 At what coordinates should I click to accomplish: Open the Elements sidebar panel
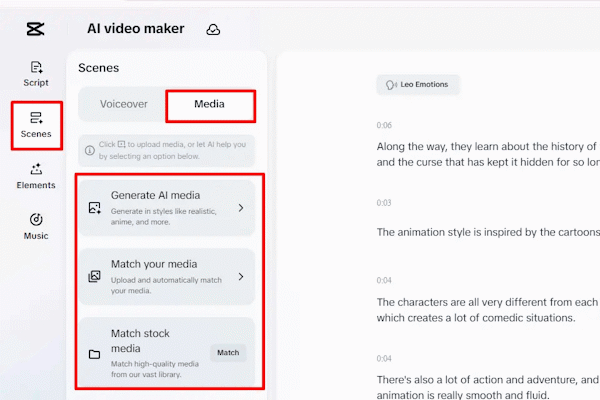pyautogui.click(x=36, y=176)
